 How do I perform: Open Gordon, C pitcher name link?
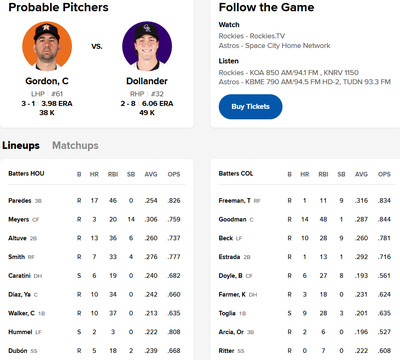[47, 81]
